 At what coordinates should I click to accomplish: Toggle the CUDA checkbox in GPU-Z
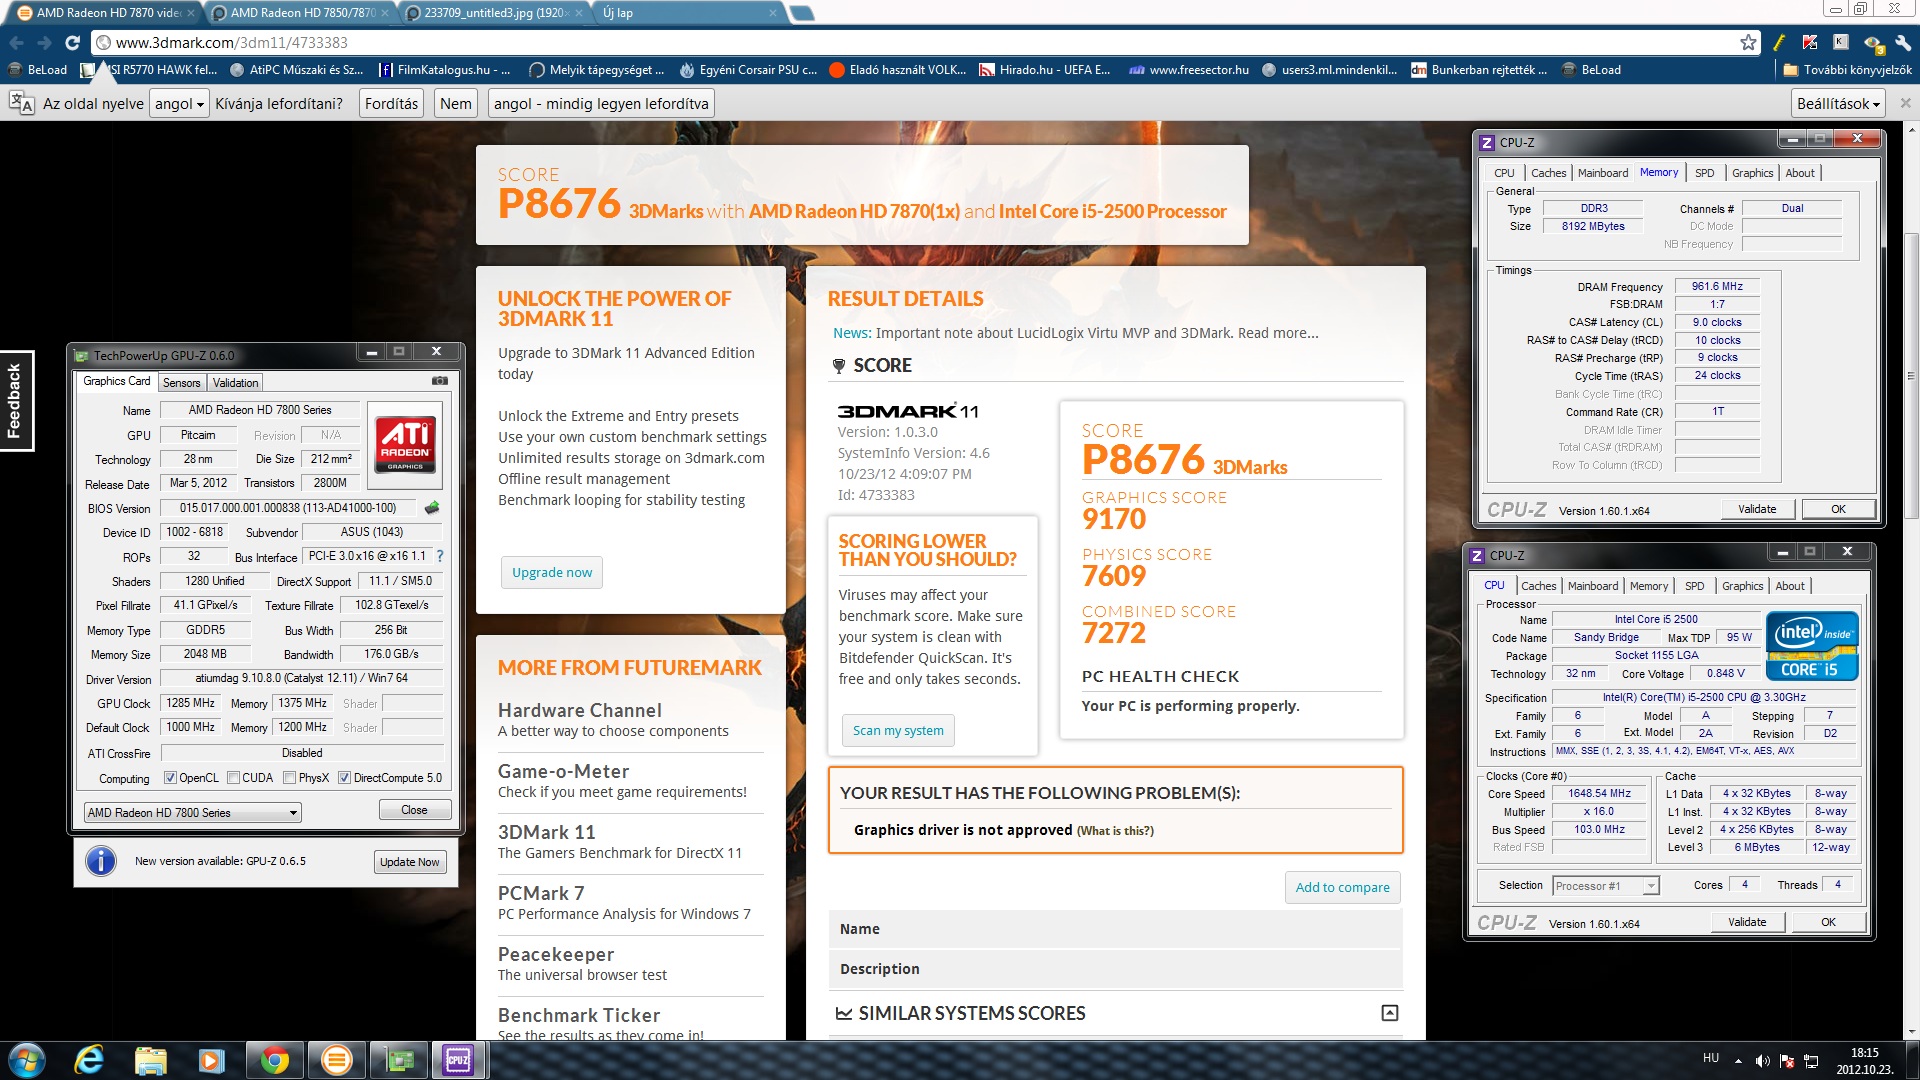coord(233,778)
